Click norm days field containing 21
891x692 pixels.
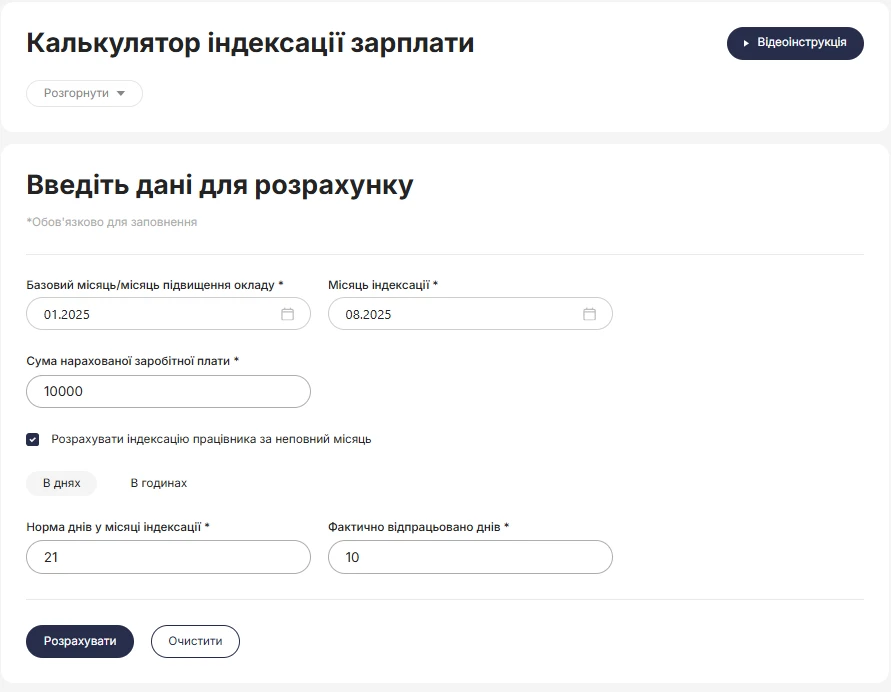168,557
